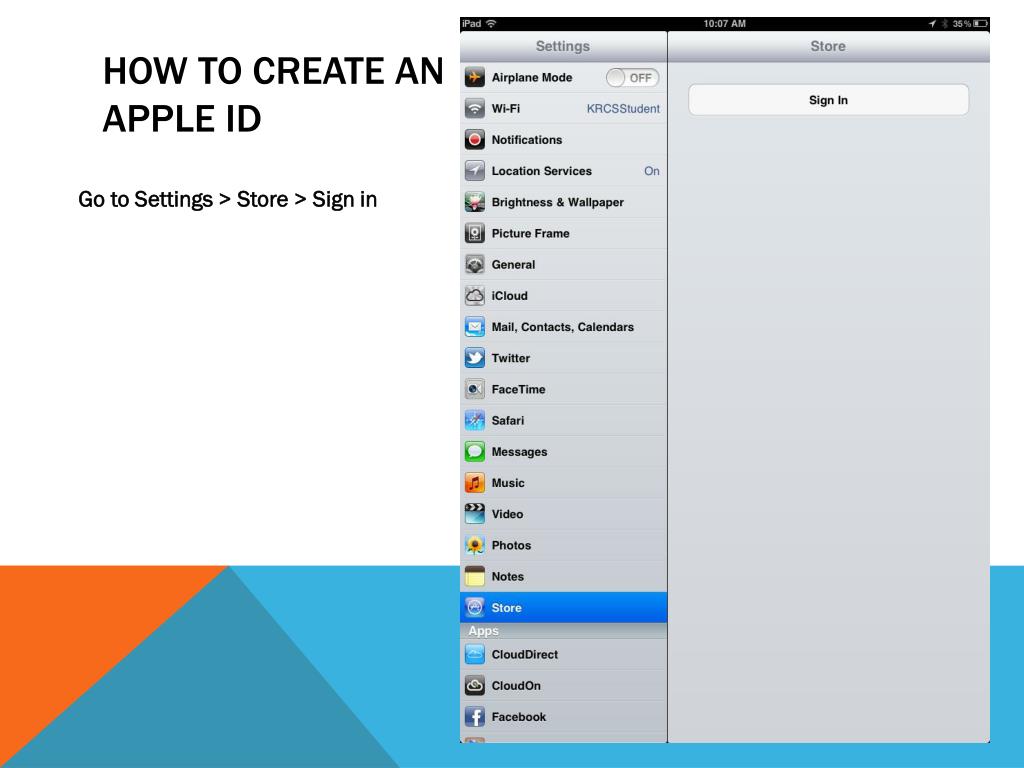Tap the Location Services On value

[652, 171]
